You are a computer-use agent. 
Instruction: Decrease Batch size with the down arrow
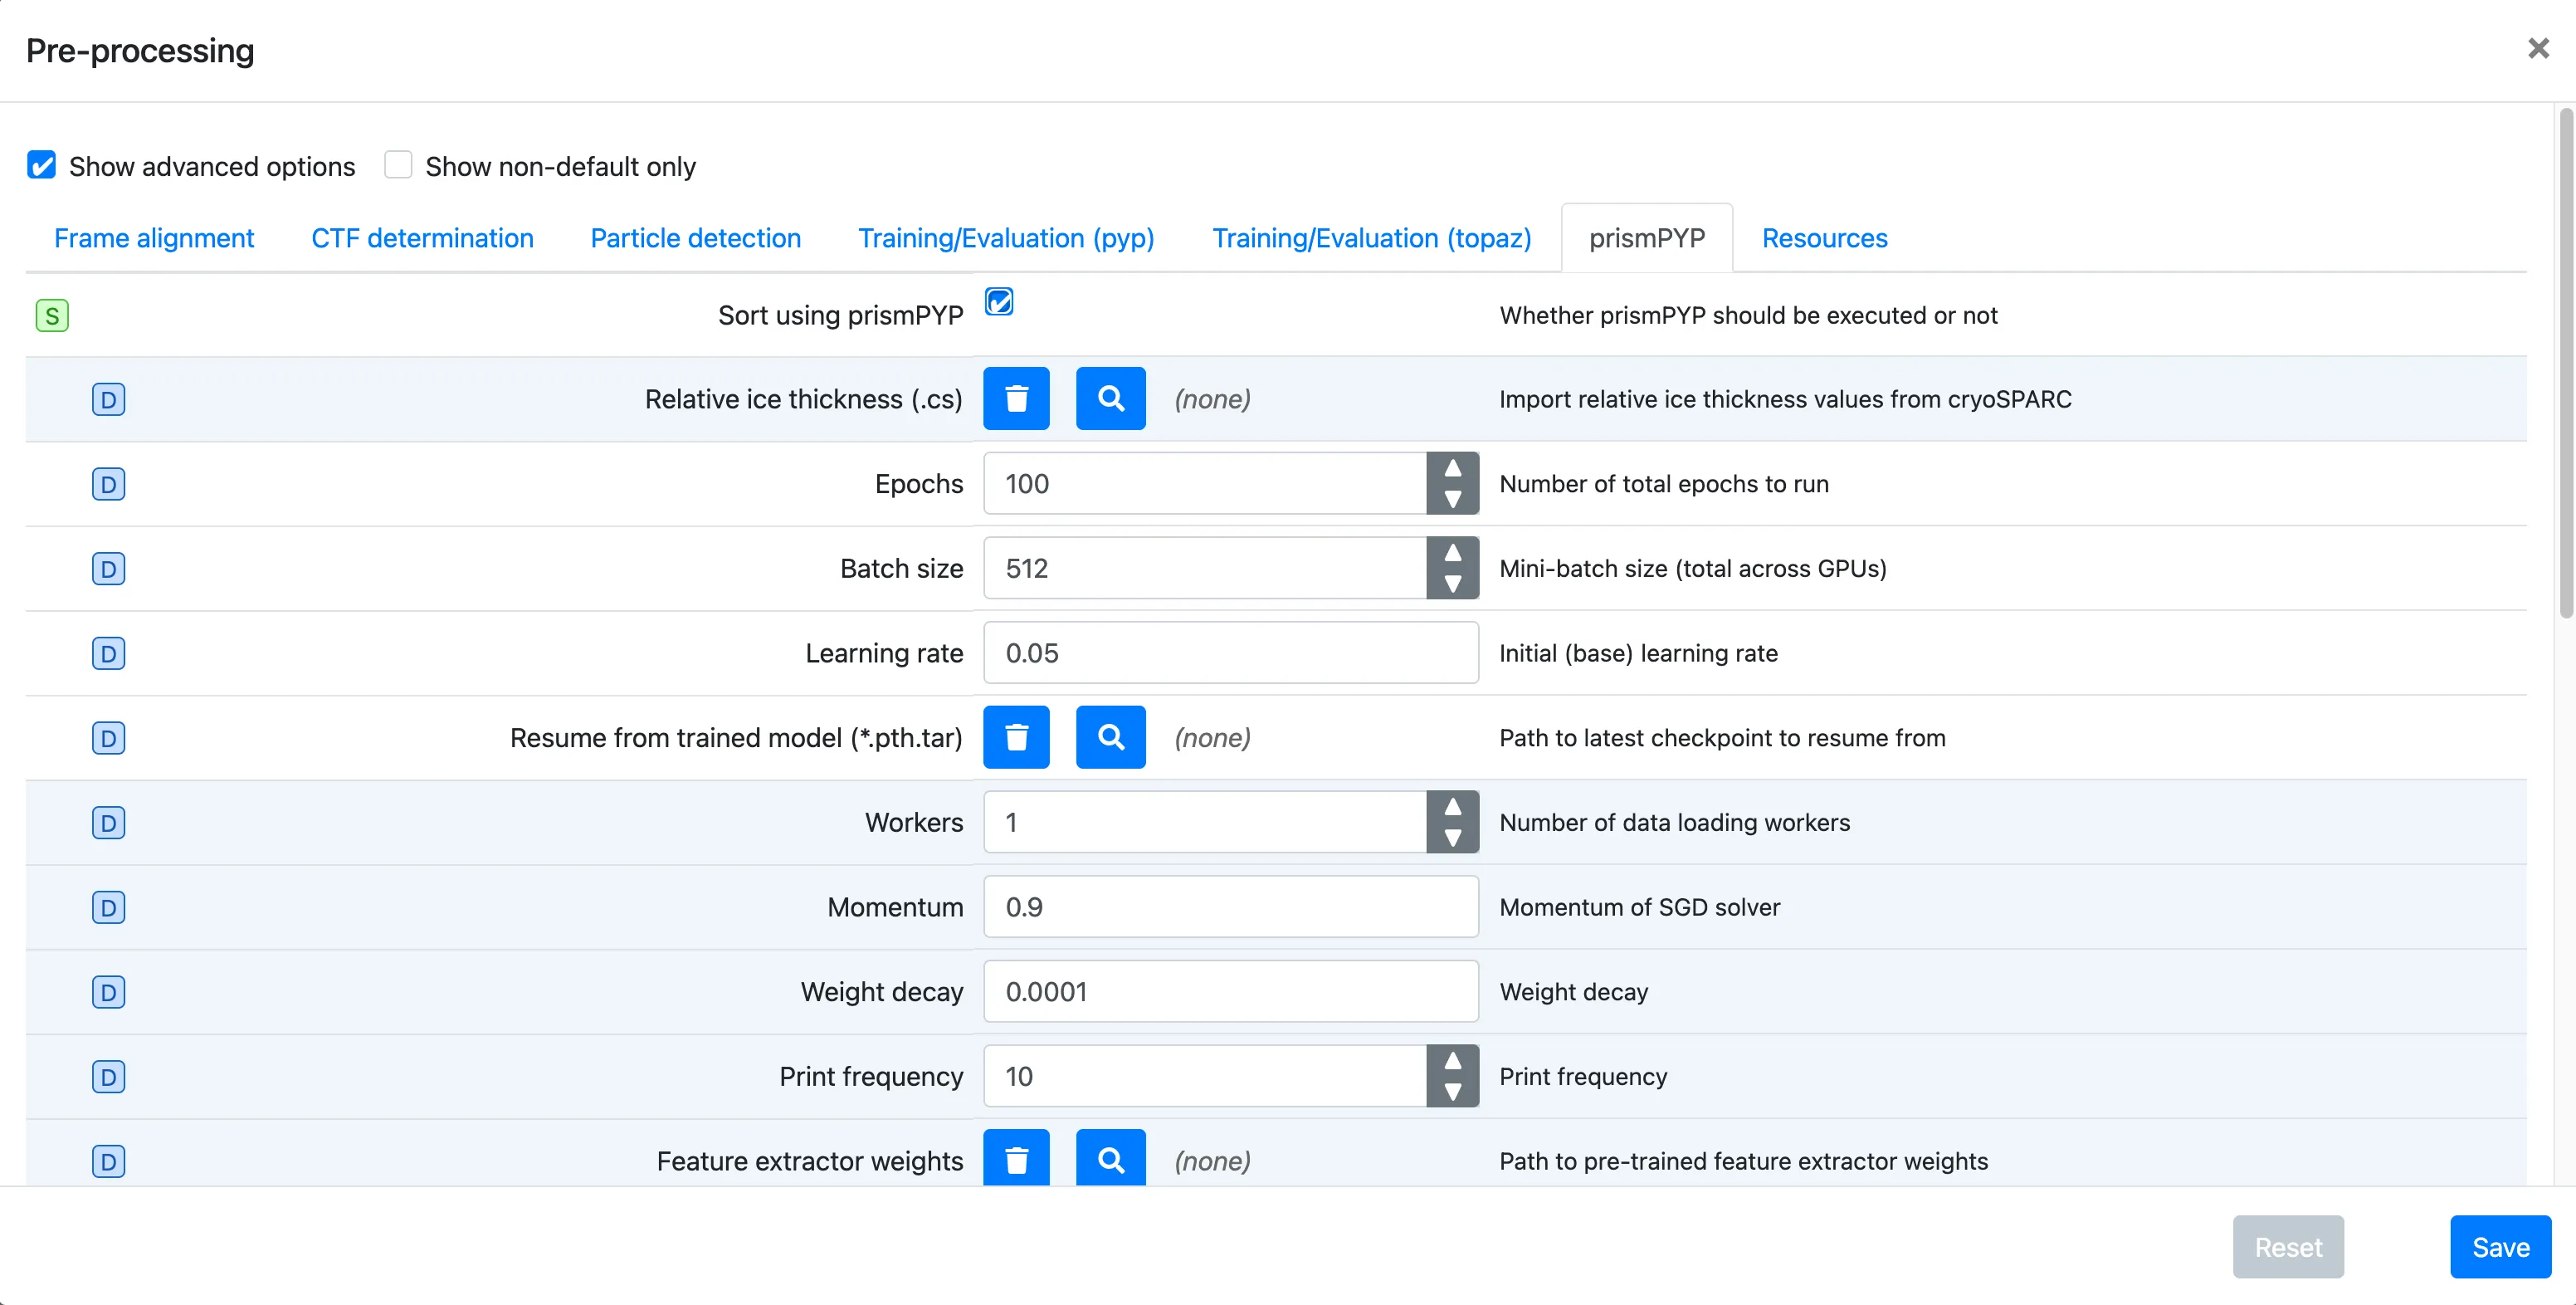click(x=1452, y=584)
